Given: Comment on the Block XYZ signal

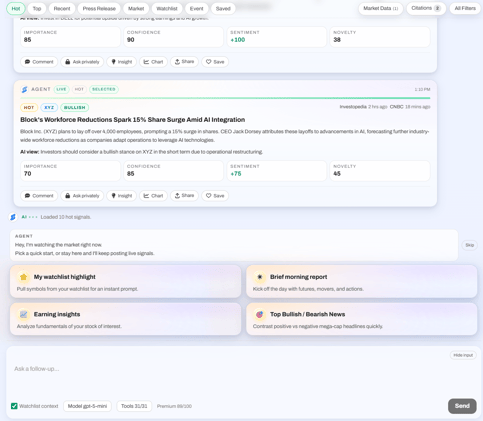Looking at the screenshot, I should pyautogui.click(x=39, y=196).
